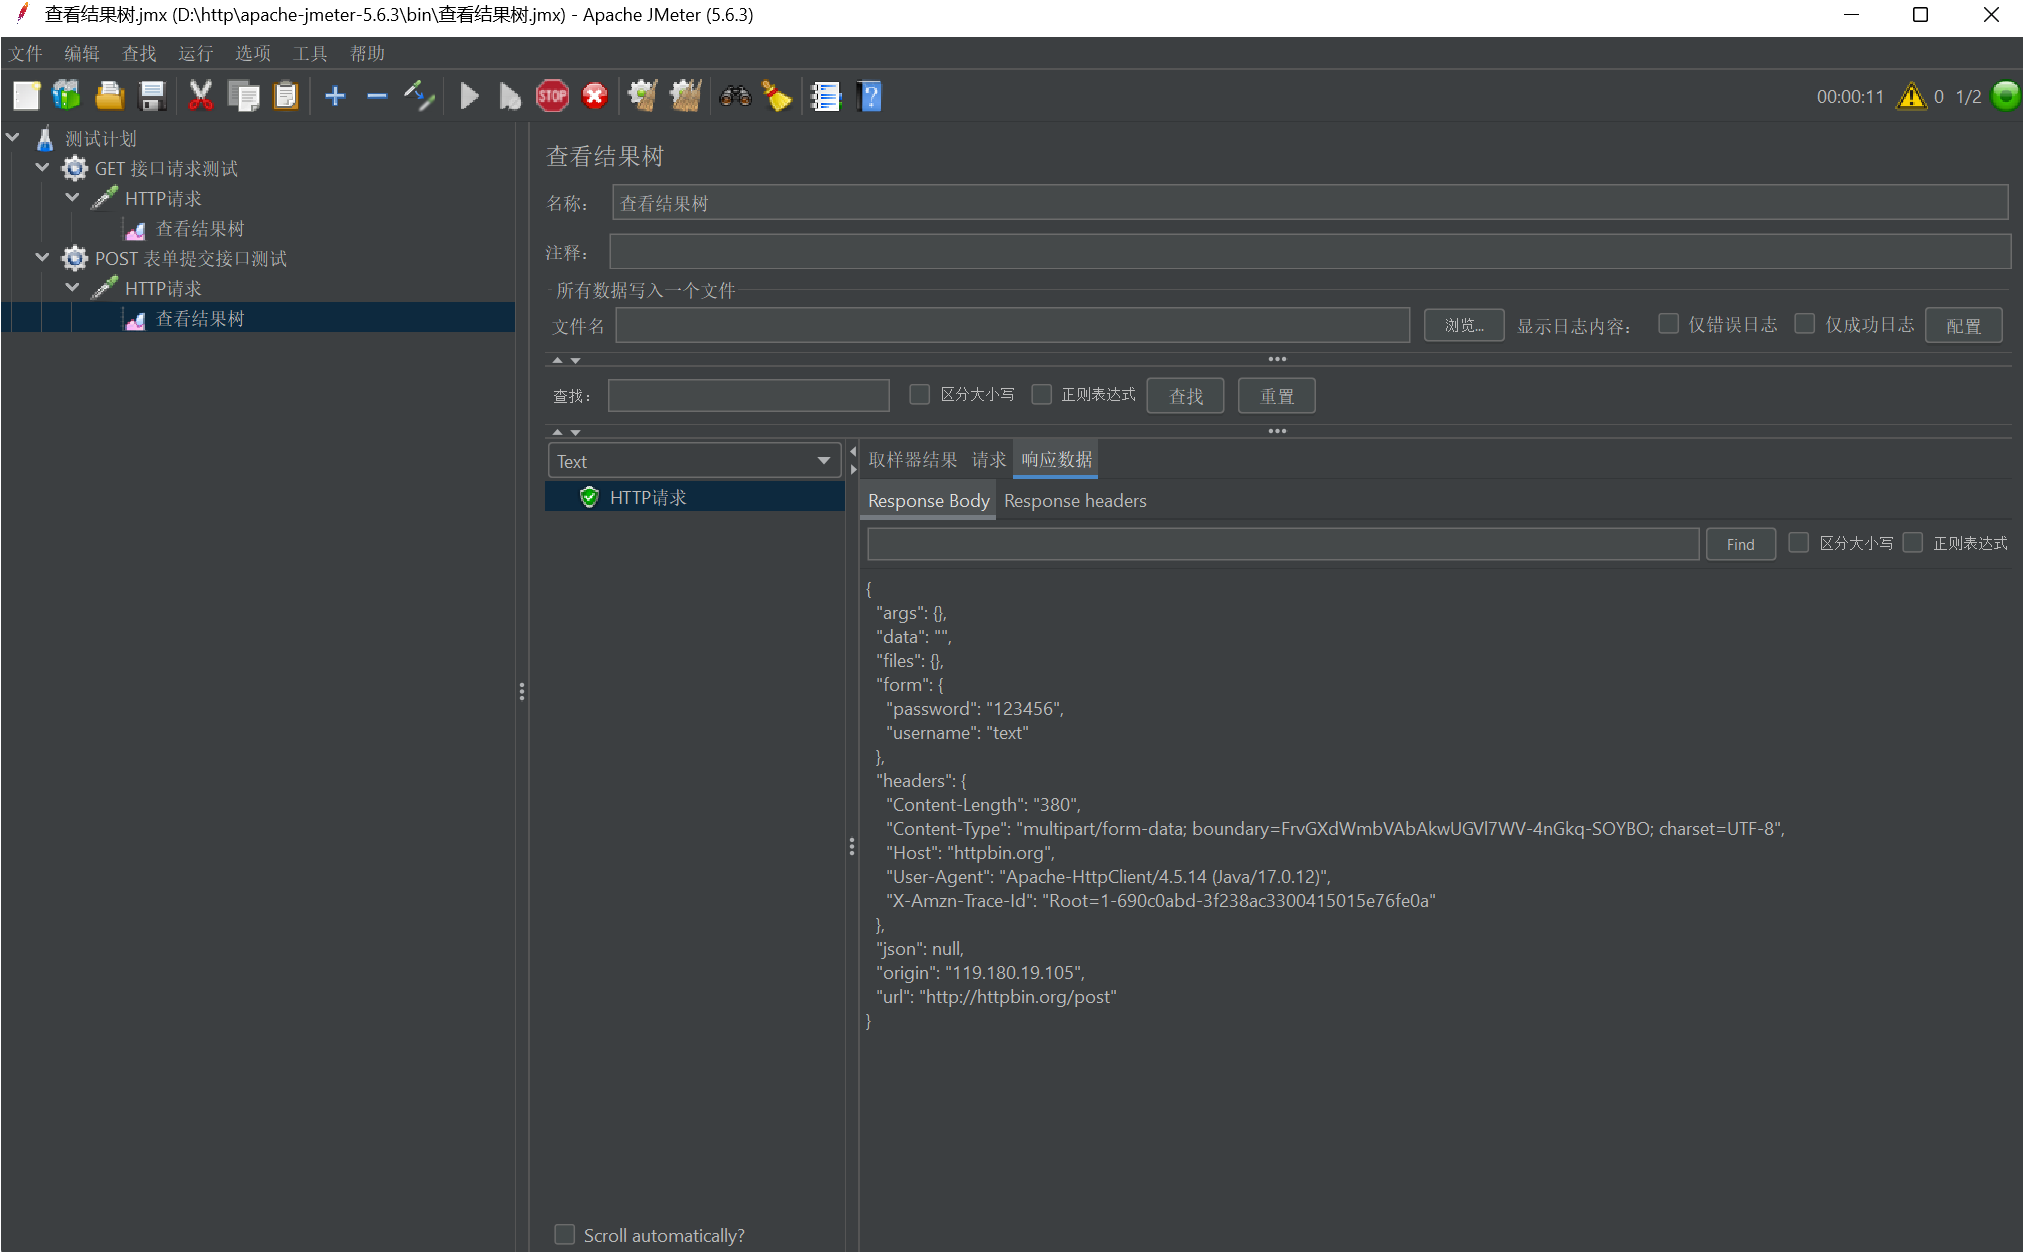This screenshot has height=1252, width=2023.
Task: Click the green Start run icon
Action: (x=468, y=96)
